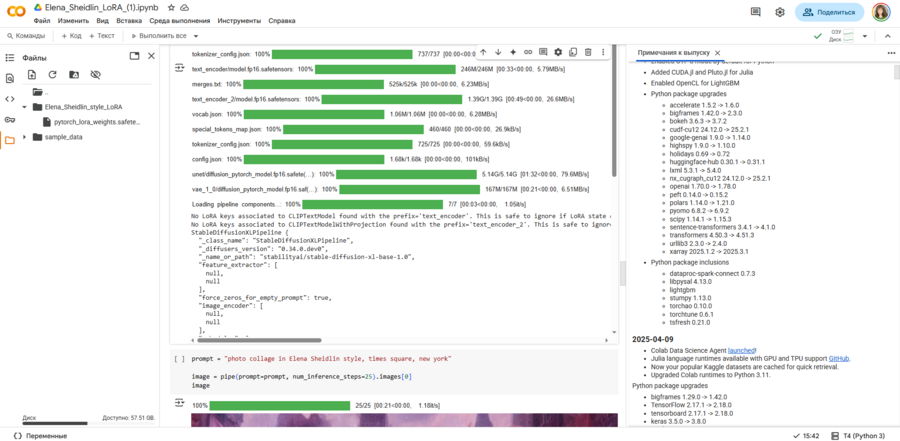Open the 'launched' link in release notes
900x441 pixels.
[742, 350]
